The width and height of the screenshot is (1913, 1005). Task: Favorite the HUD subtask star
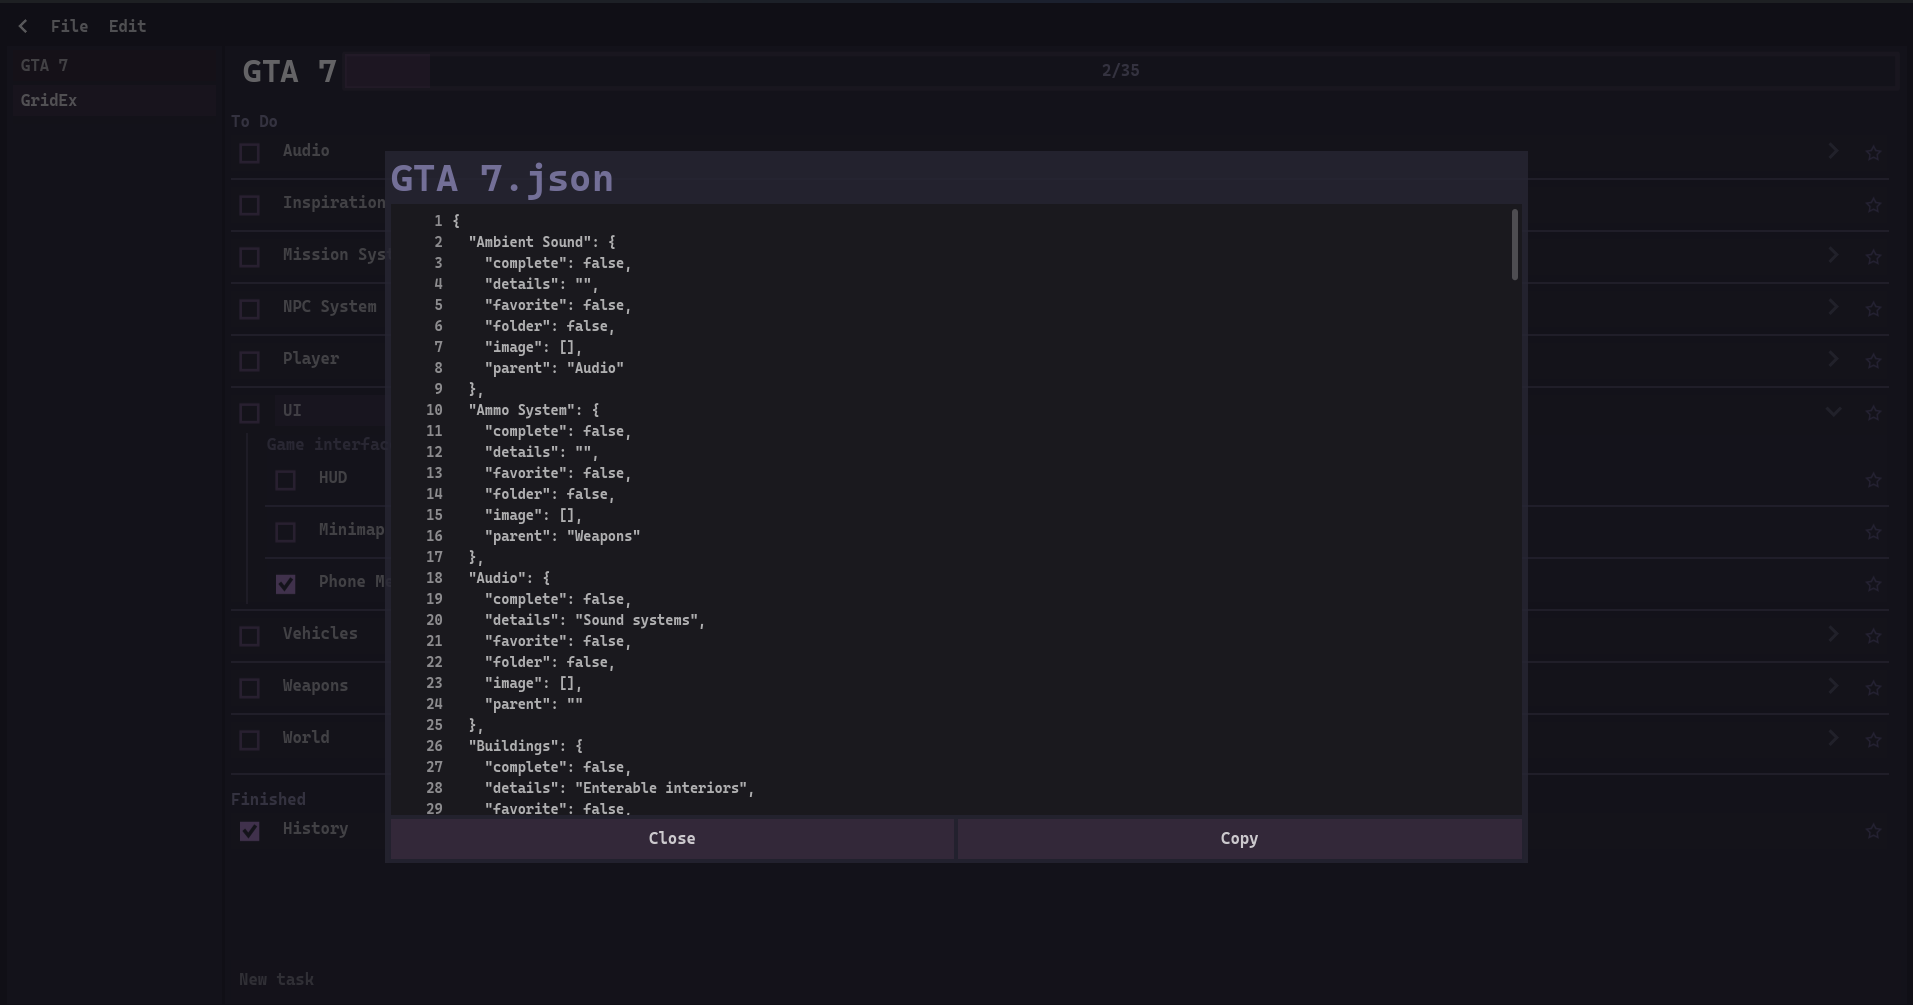[1873, 480]
